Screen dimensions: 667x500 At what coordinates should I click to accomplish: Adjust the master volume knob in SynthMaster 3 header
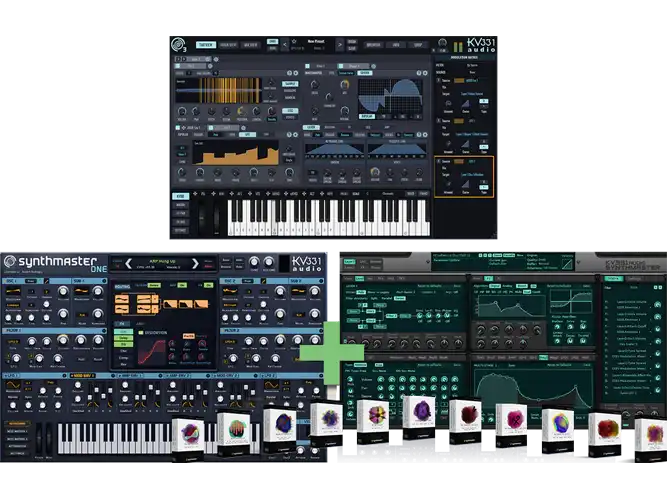[442, 43]
